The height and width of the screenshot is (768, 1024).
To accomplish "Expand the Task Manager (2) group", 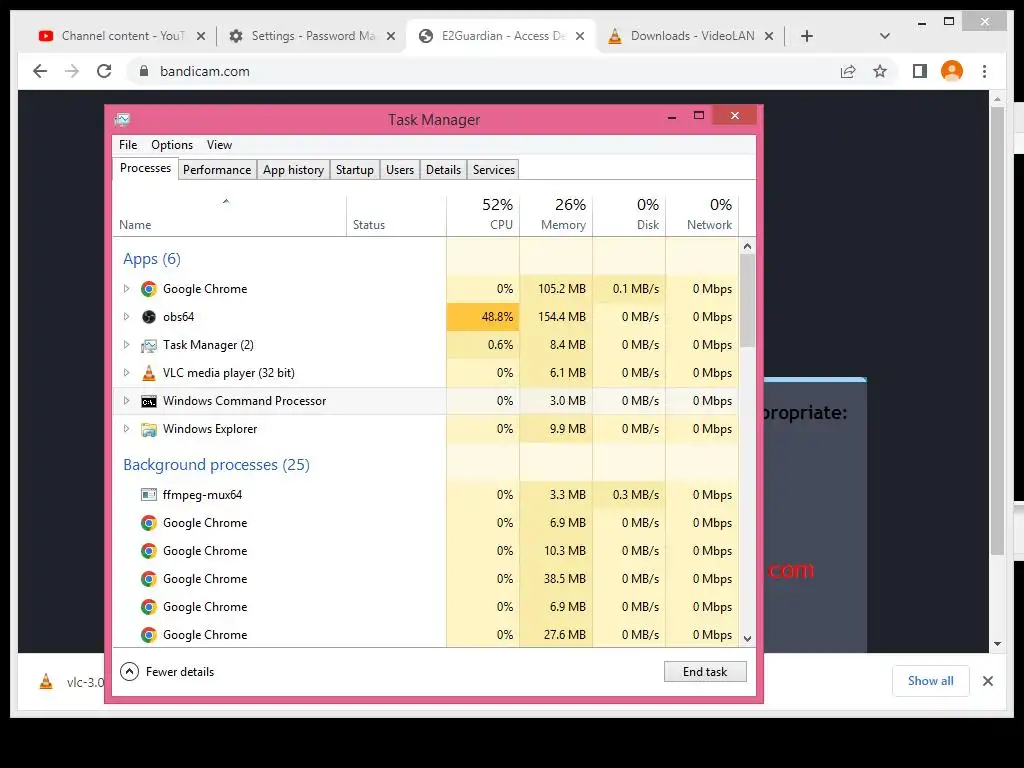I will coord(126,345).
